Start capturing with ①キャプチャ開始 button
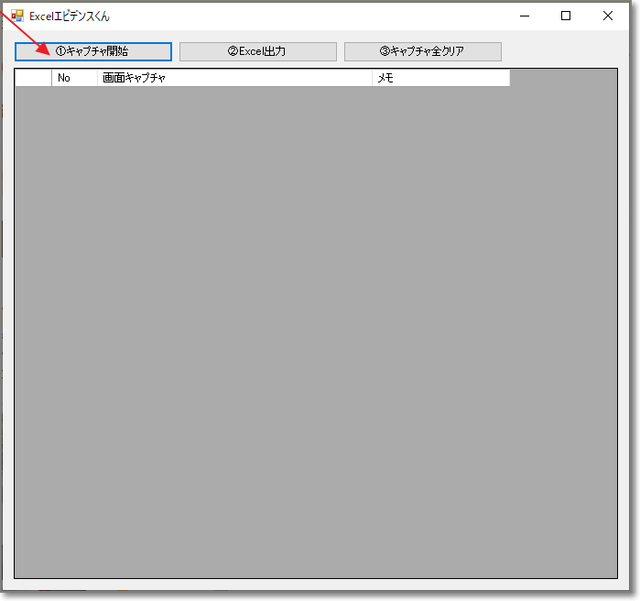The image size is (640, 601). click(x=93, y=51)
